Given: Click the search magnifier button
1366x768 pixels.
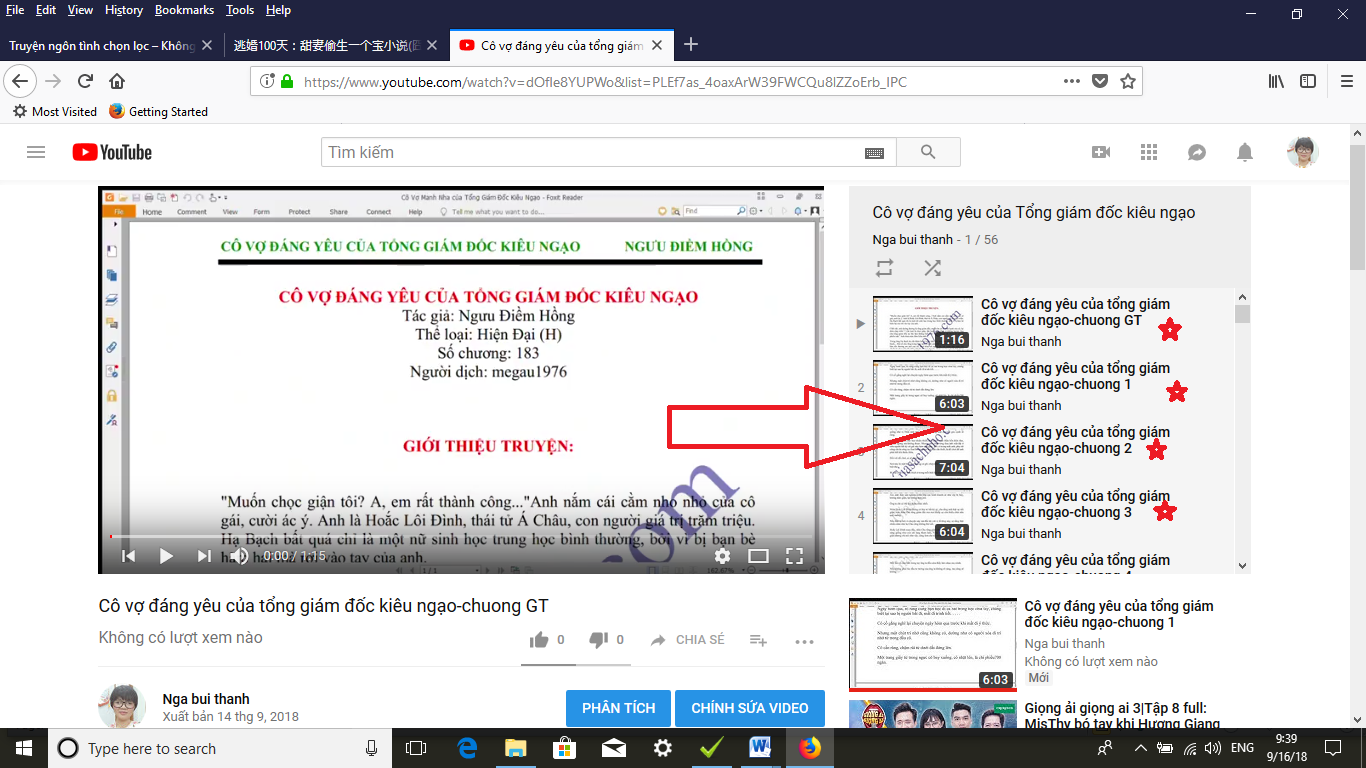Looking at the screenshot, I should click(x=928, y=152).
